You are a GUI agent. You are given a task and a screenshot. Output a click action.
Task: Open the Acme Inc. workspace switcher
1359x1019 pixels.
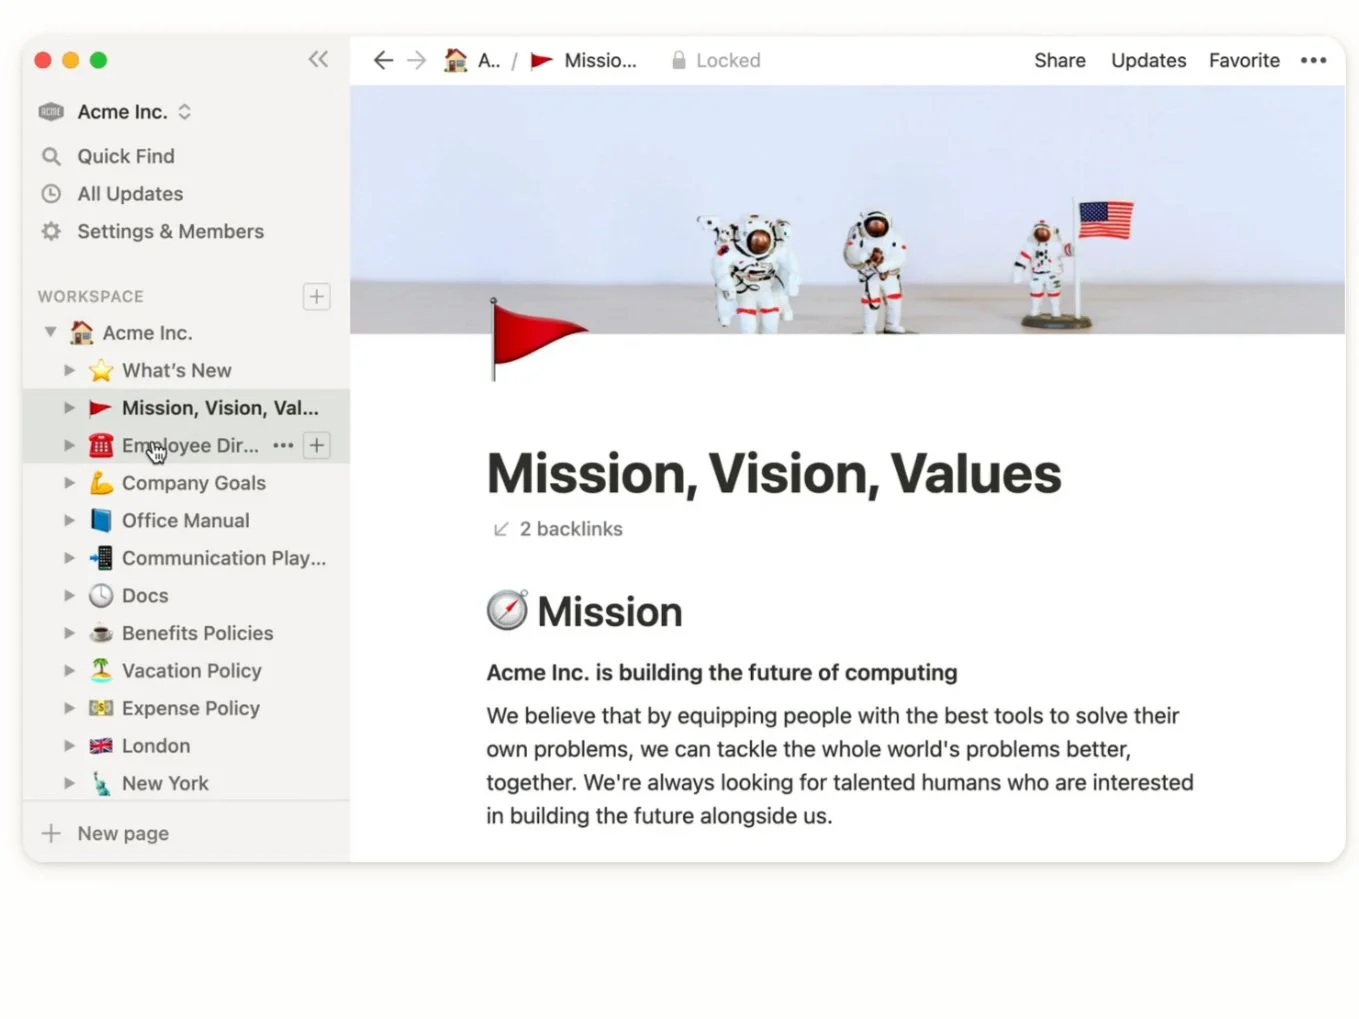115,111
